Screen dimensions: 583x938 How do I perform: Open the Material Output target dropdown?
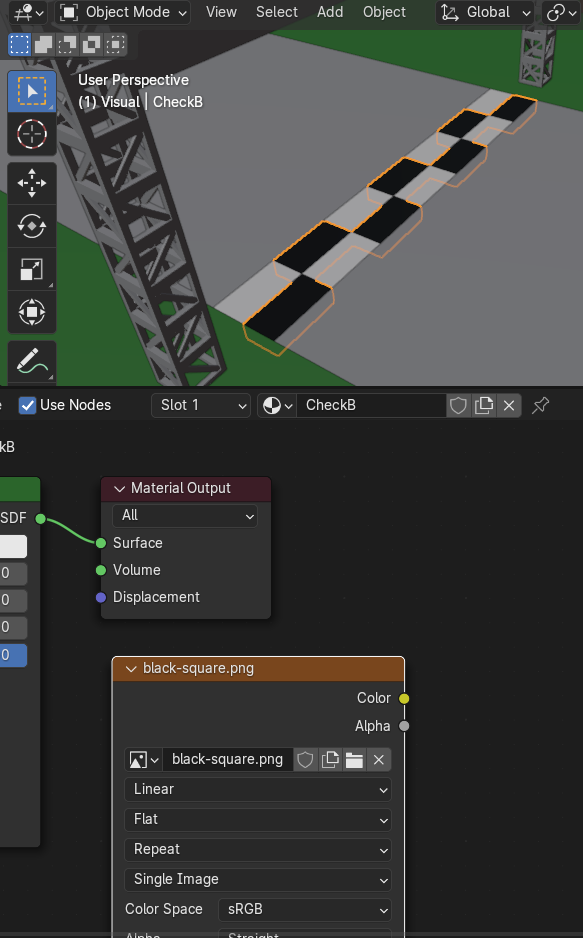[x=185, y=516]
